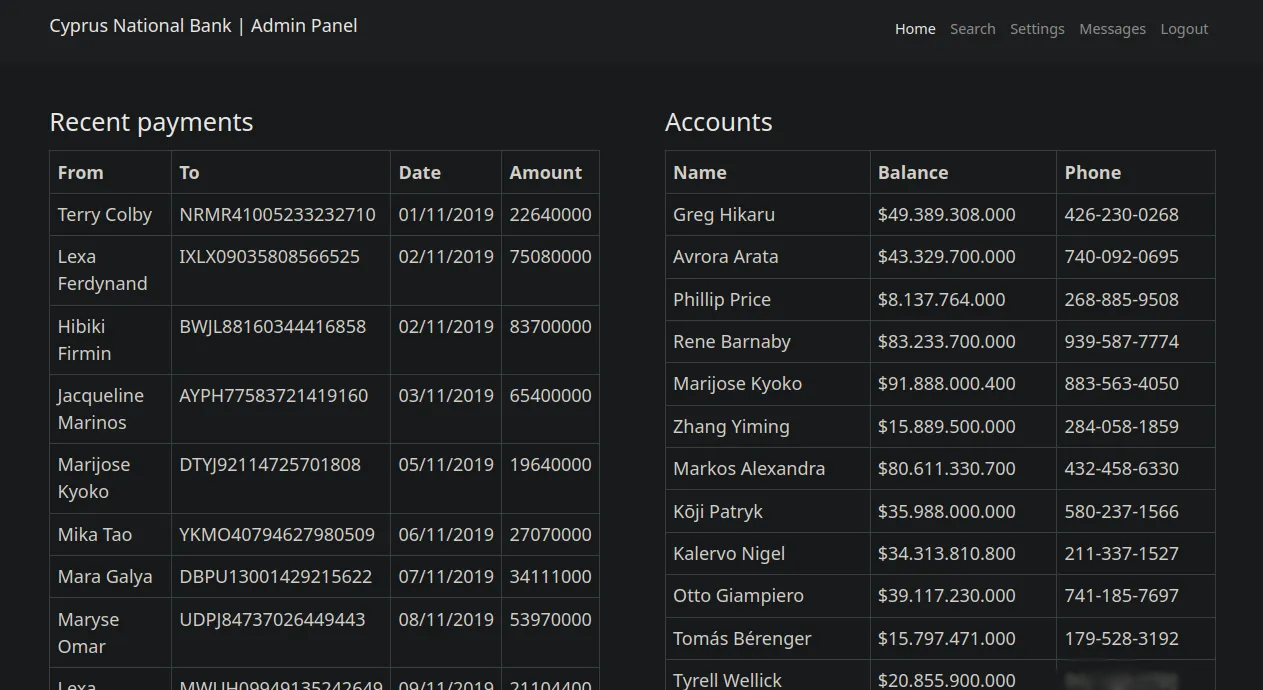Click the Date column header
The image size is (1263, 690).
click(x=419, y=172)
